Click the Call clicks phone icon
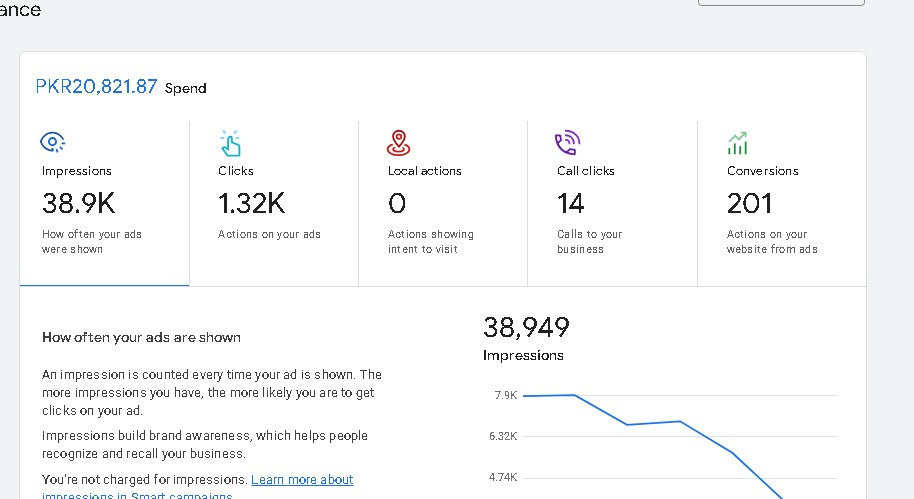Screen dimensions: 914x499 (x=568, y=143)
